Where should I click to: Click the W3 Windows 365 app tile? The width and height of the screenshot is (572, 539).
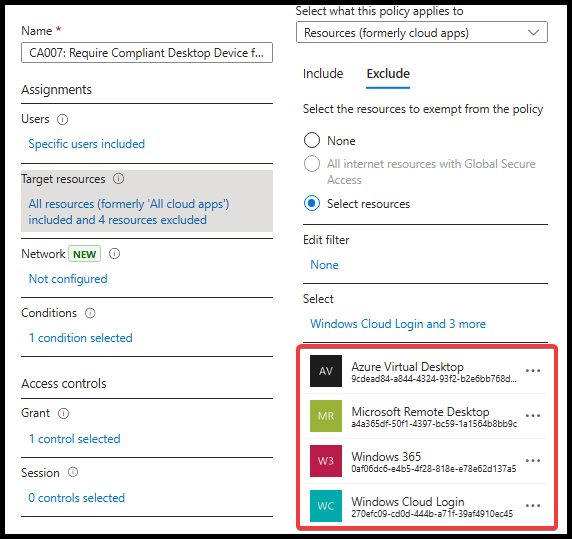[326, 461]
